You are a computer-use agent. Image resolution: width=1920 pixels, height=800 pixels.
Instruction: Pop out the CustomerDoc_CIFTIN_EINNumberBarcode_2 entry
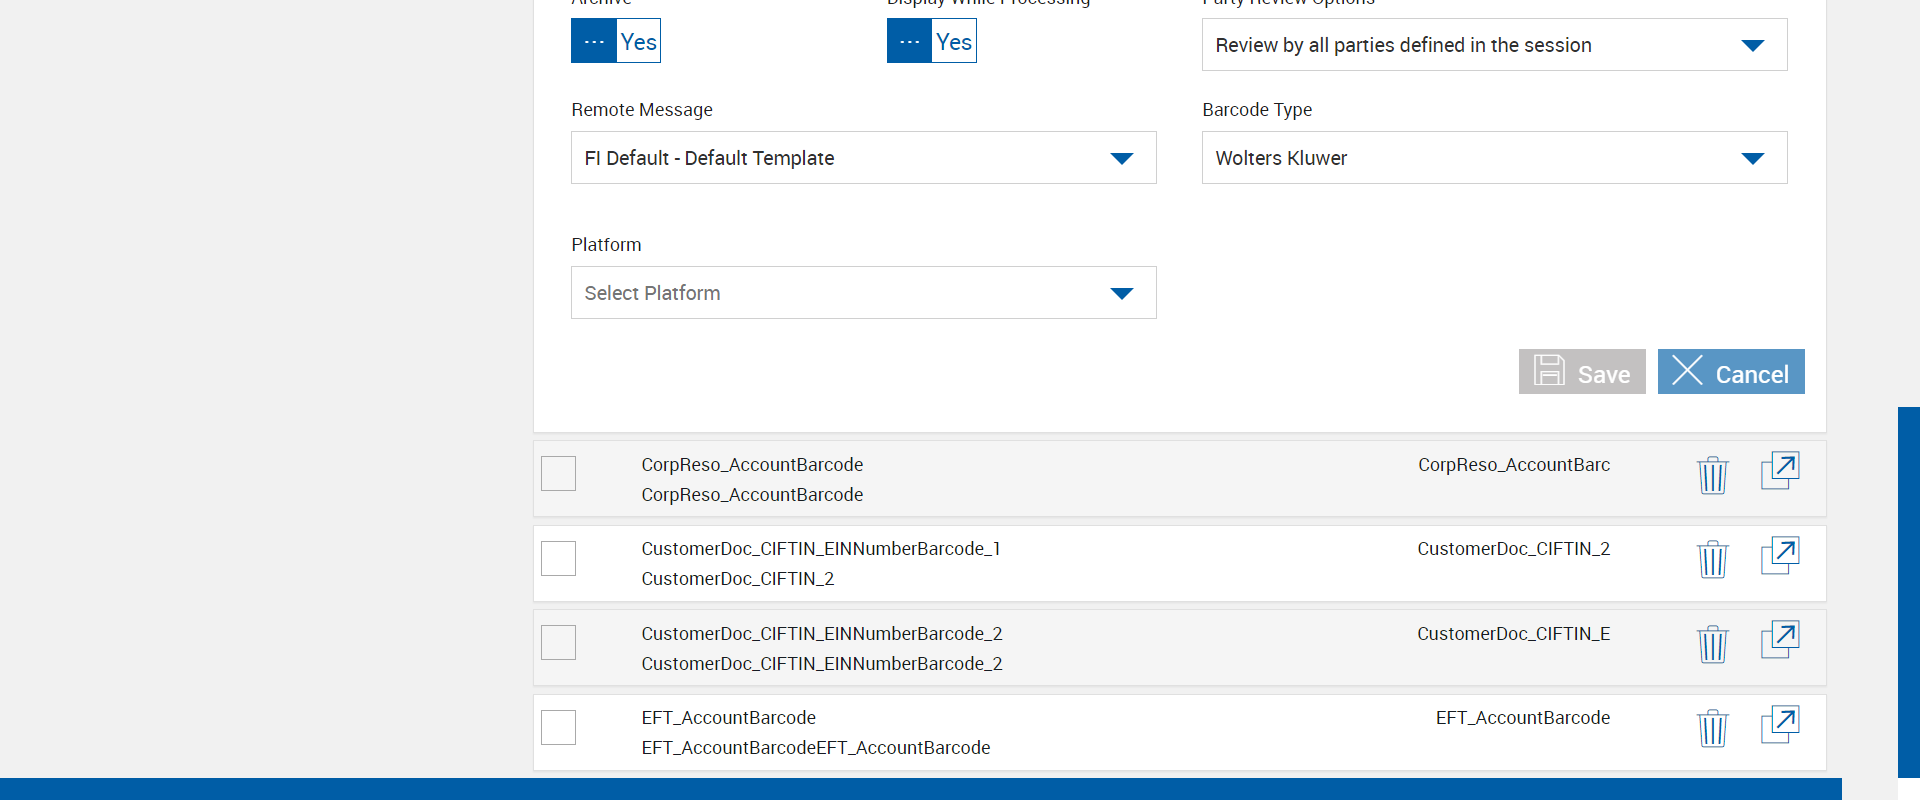[1779, 640]
